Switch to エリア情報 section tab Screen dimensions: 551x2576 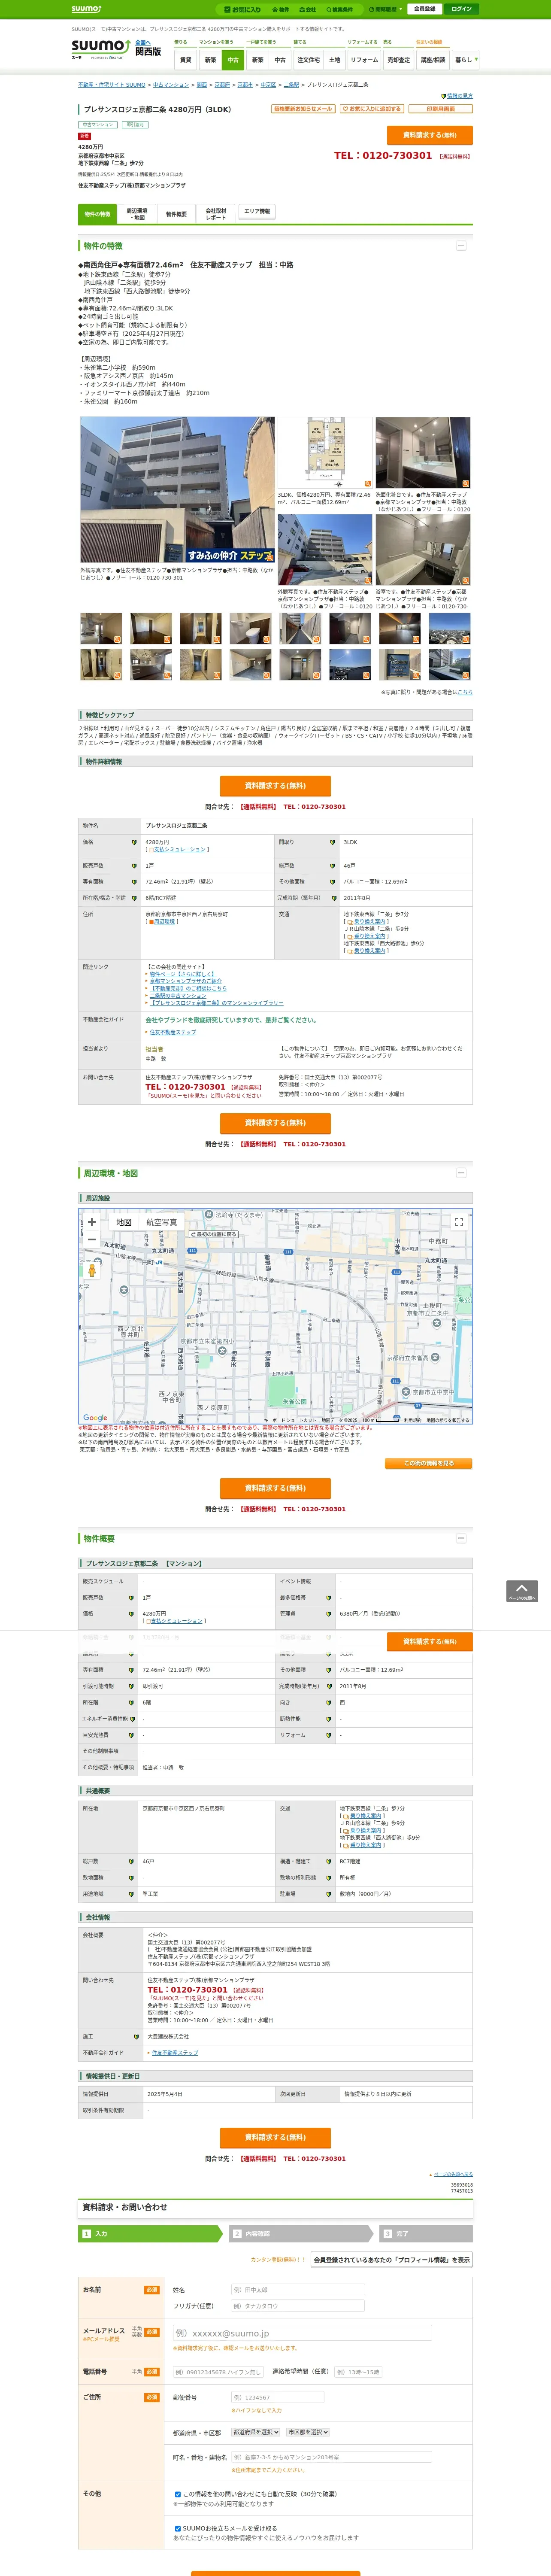click(x=257, y=212)
